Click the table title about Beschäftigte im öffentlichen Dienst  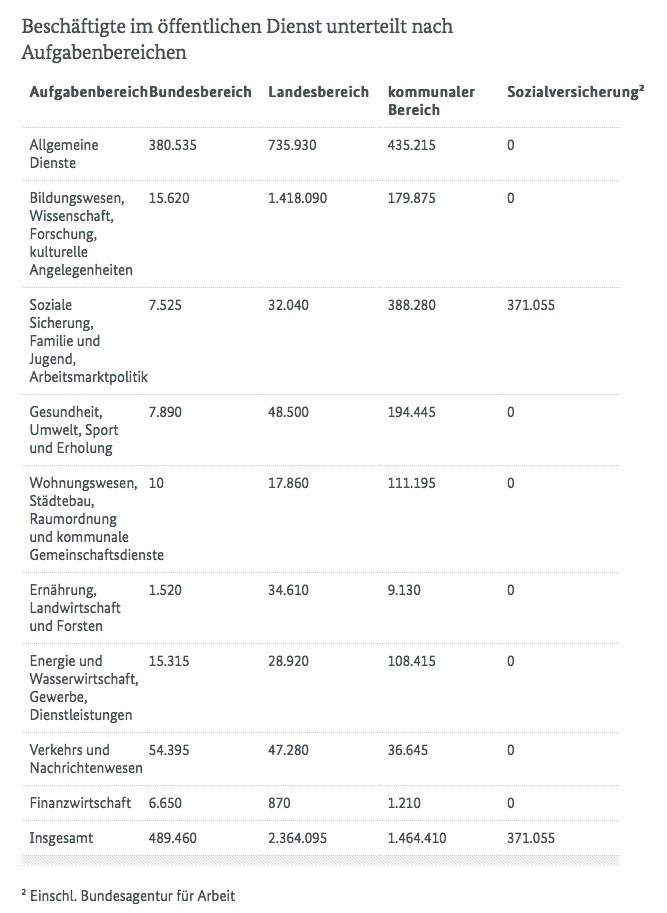(x=237, y=38)
